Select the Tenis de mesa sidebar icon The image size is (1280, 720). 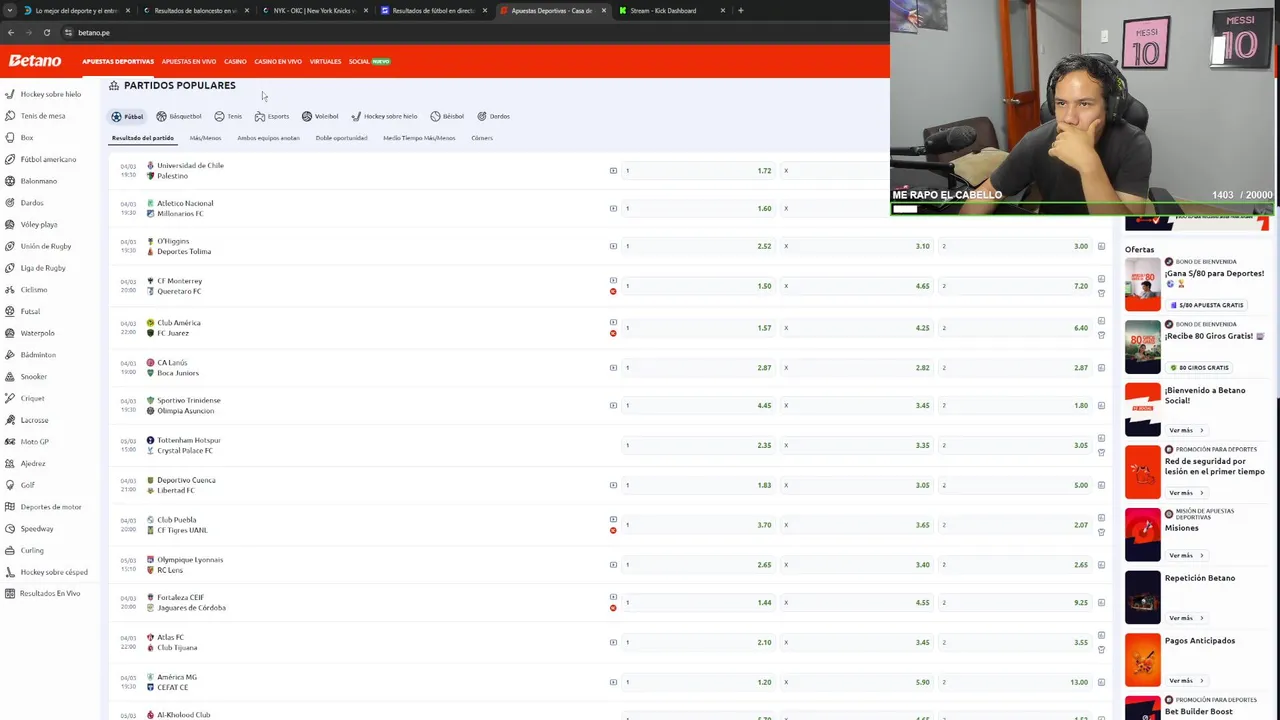[x=10, y=116]
